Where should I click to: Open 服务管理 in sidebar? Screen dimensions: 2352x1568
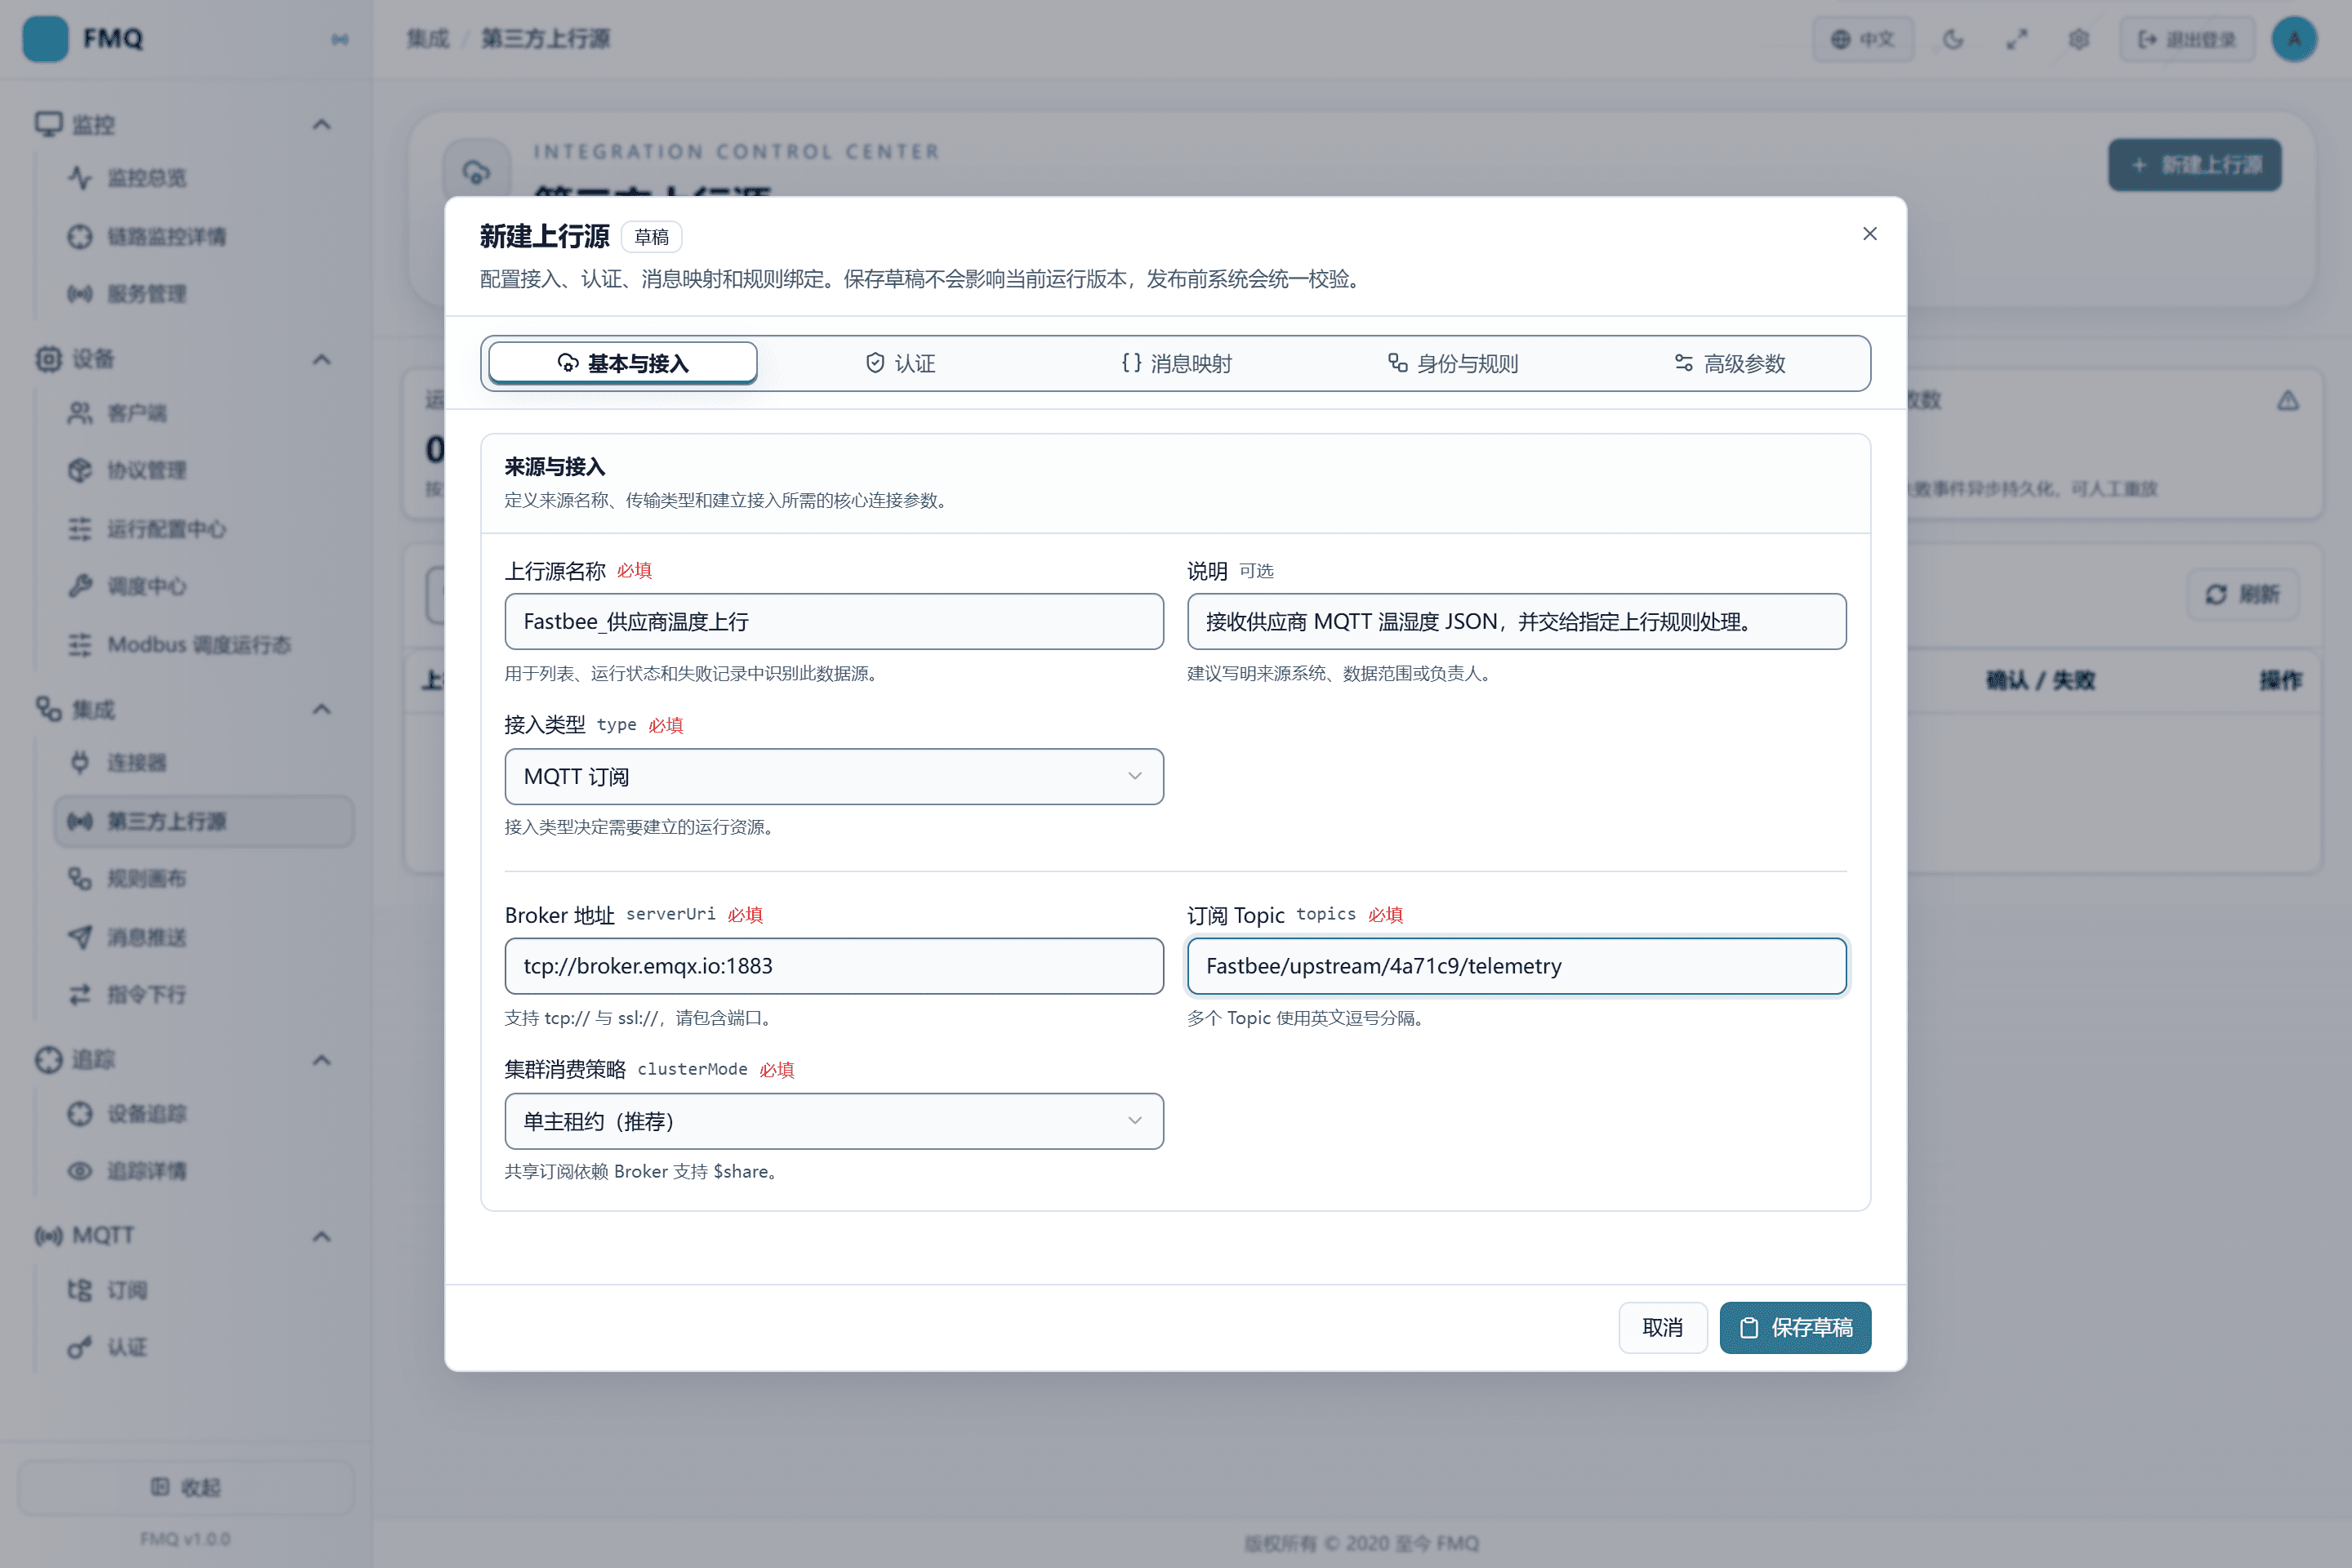(x=204, y=294)
